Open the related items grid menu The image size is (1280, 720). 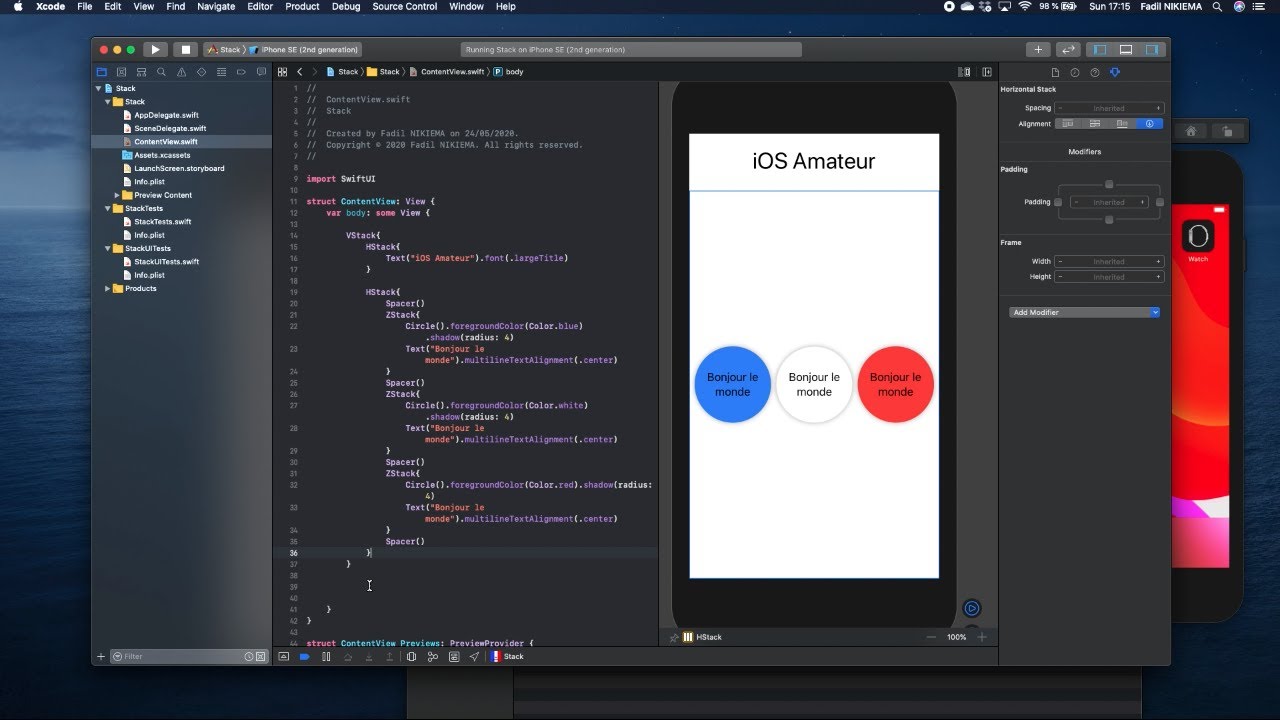click(x=283, y=72)
